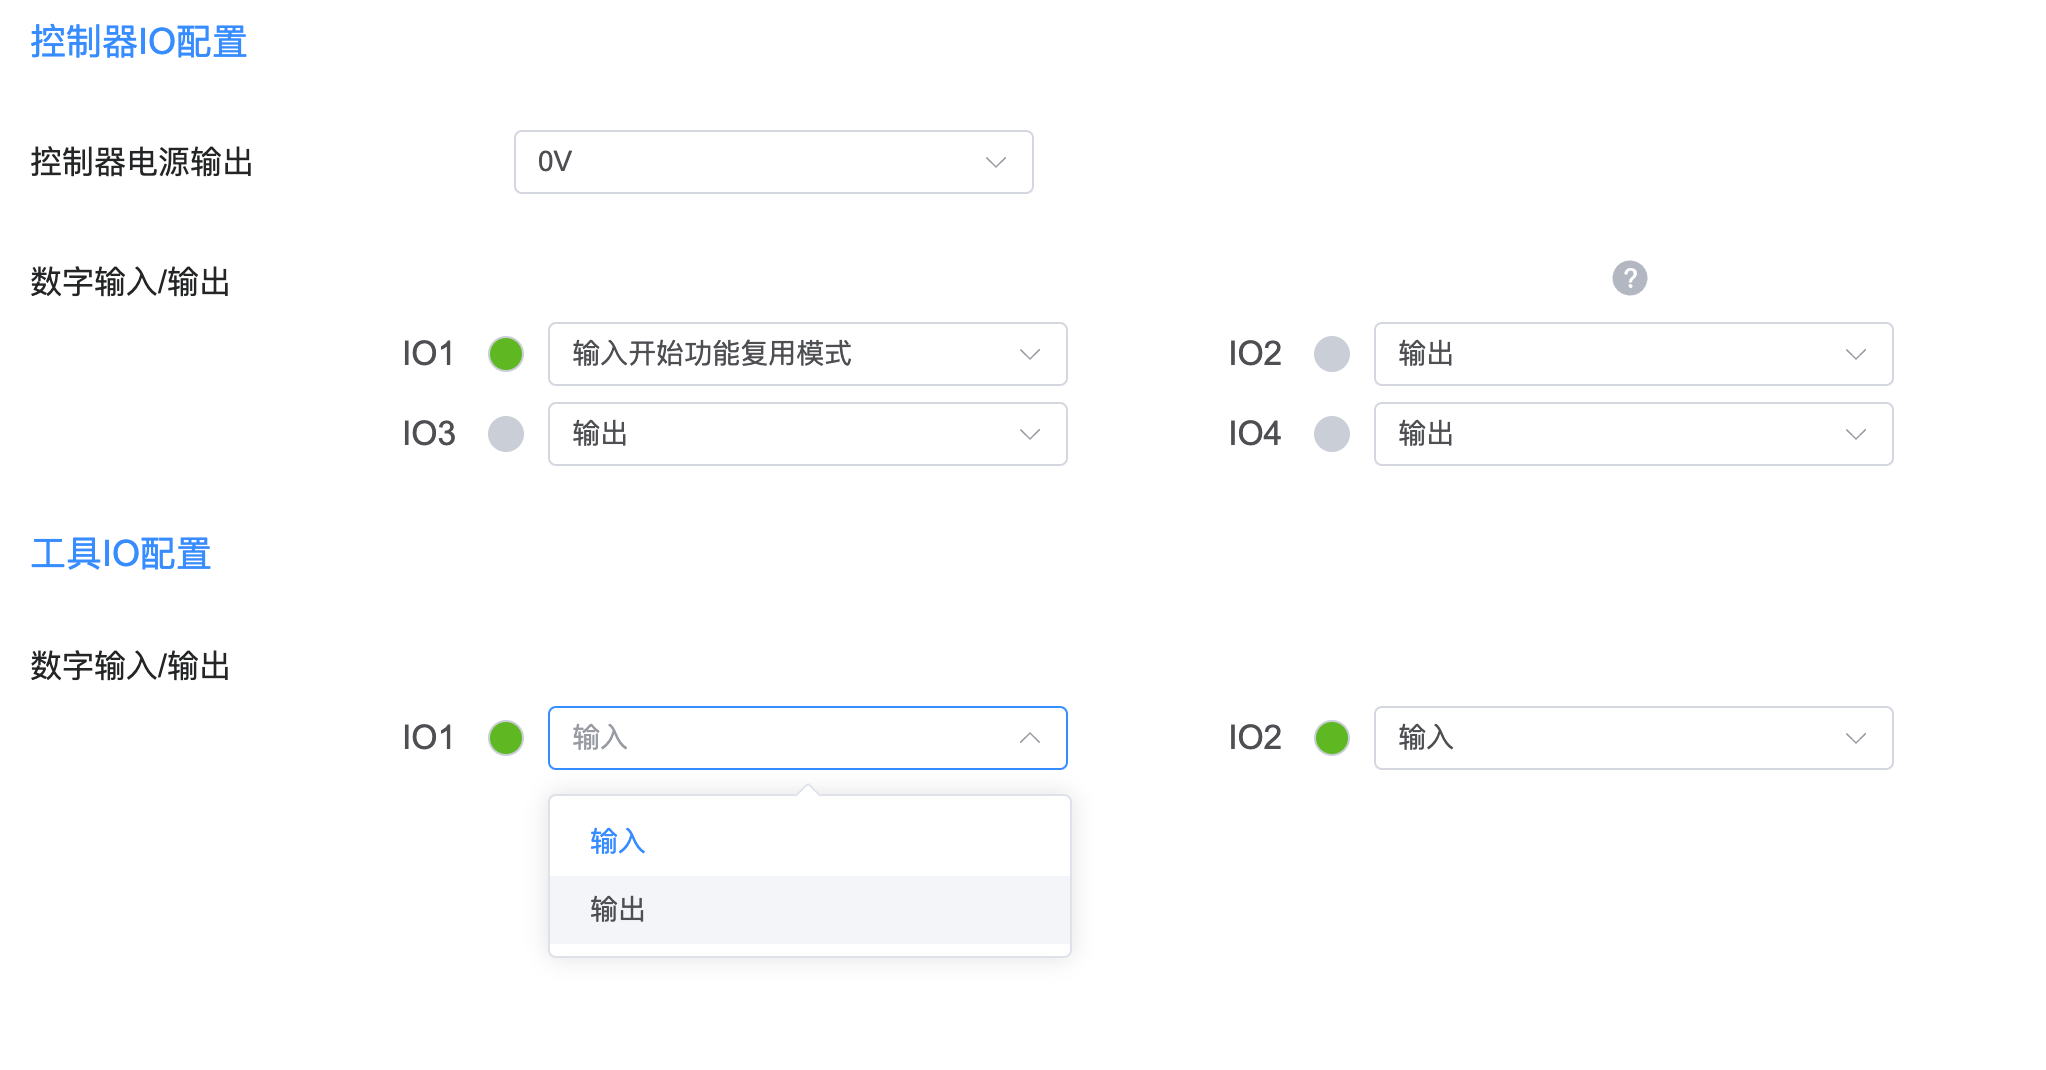Click inside tool IO1 select field
Viewport: 2046px width, 1070px height.
(x=780, y=738)
